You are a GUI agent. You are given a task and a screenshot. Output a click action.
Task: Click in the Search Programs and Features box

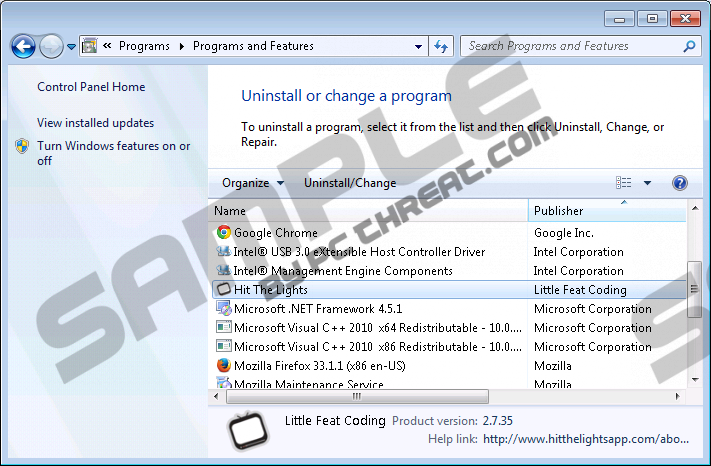[x=570, y=46]
